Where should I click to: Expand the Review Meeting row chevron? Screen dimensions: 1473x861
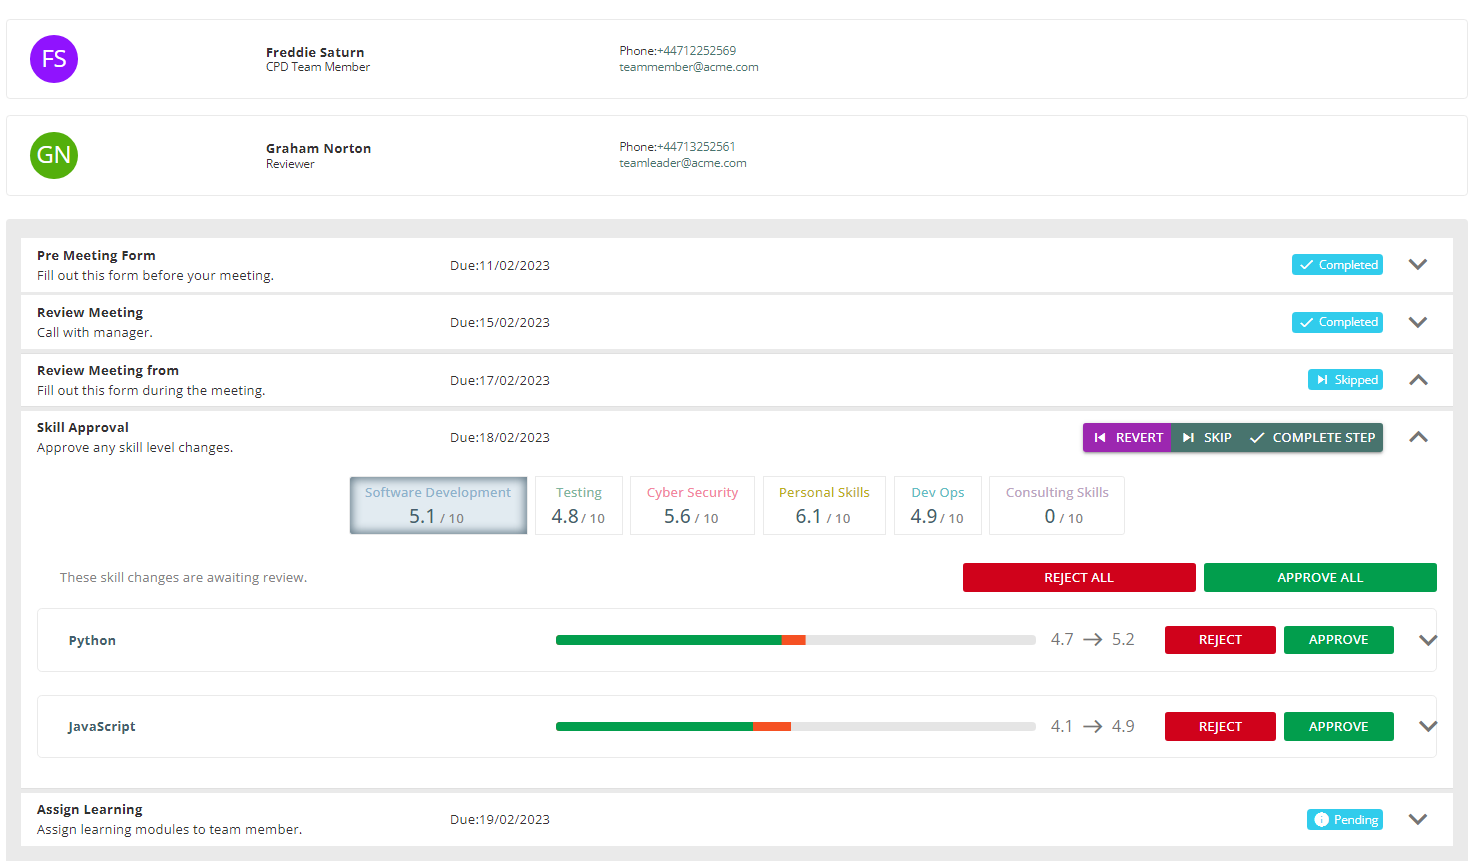pyautogui.click(x=1417, y=322)
